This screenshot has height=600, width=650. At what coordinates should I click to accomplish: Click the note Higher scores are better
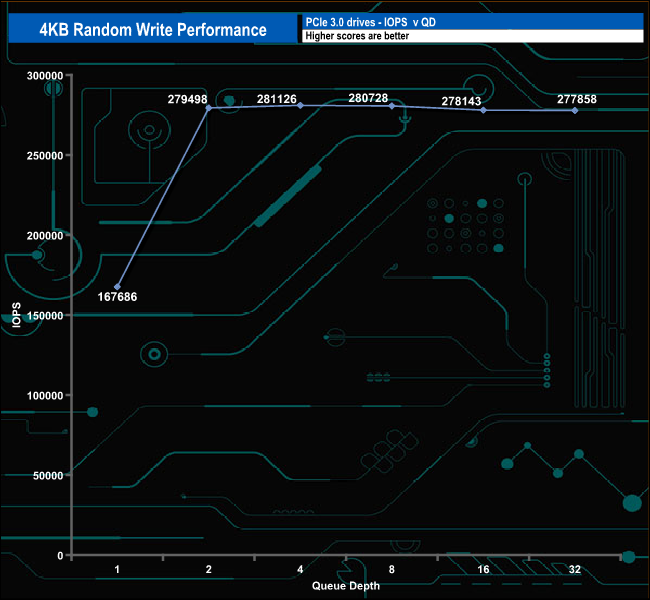point(357,36)
